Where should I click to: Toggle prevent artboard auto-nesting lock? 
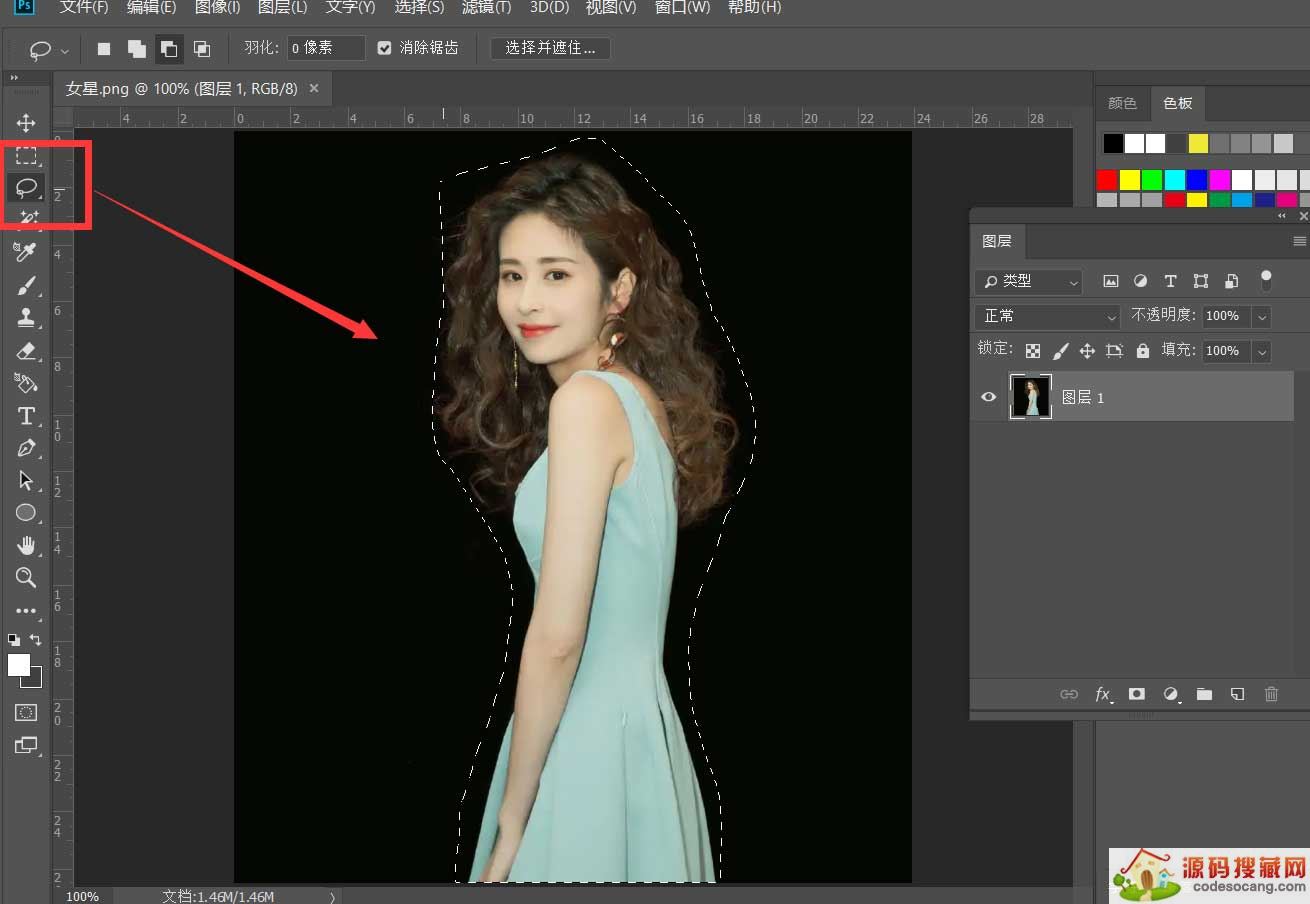(x=1115, y=350)
